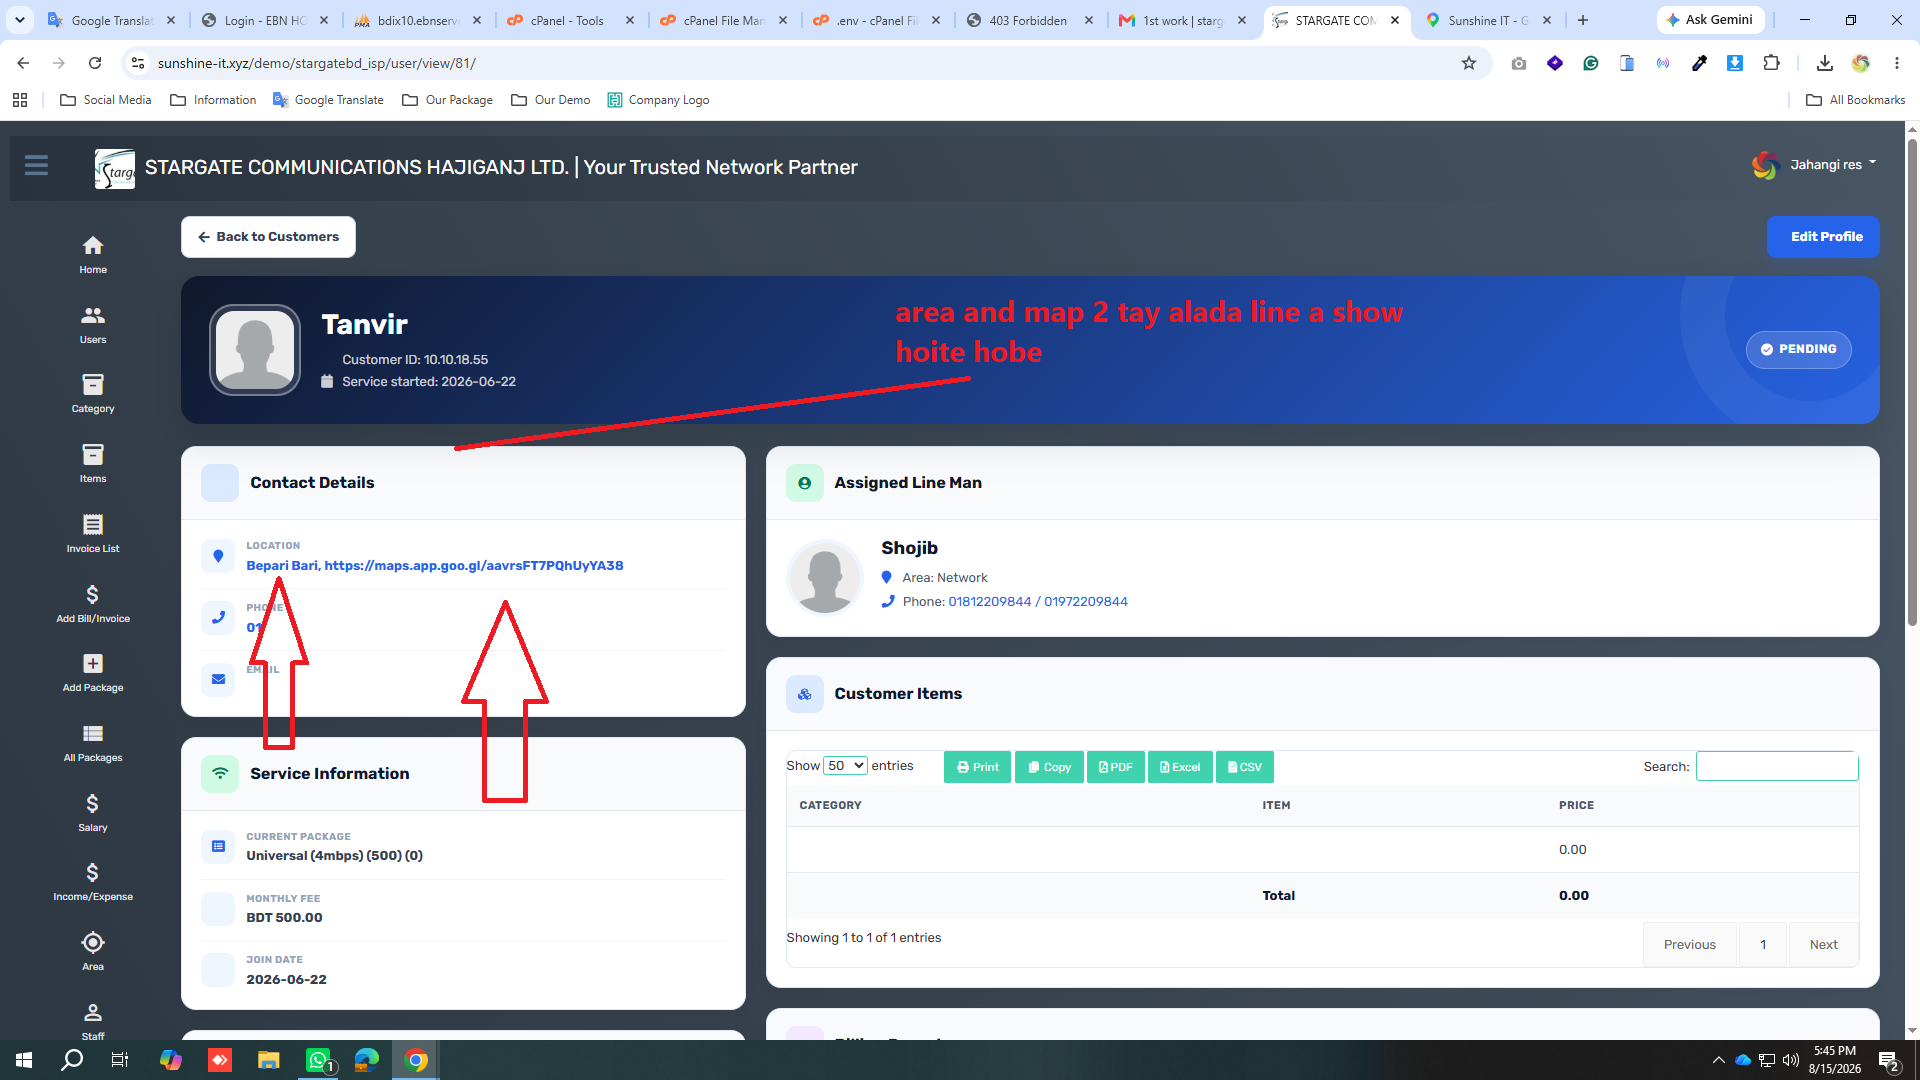Open All Packages in sidebar
Viewport: 1920px width, 1080px height.
[x=93, y=742]
